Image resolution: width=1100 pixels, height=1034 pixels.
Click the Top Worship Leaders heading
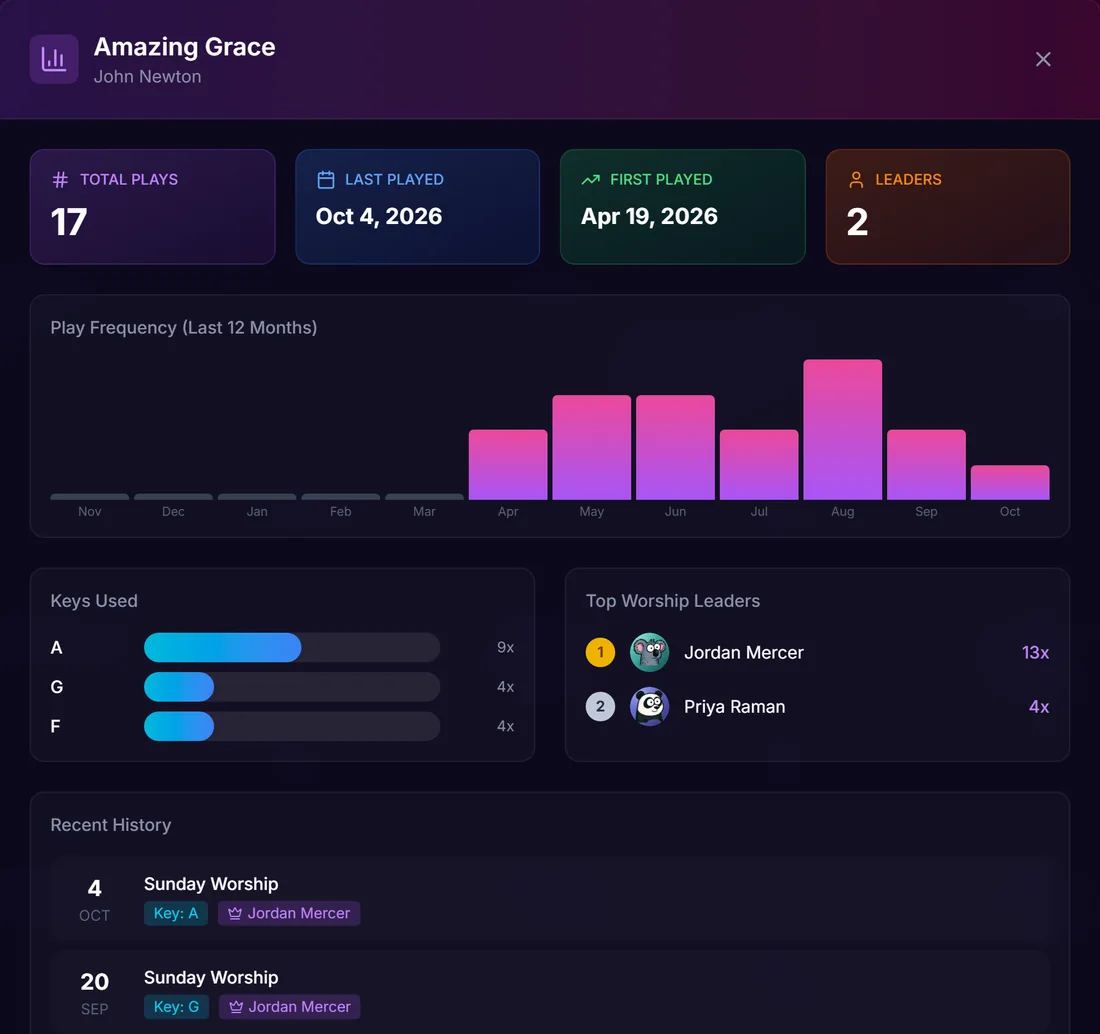pyautogui.click(x=673, y=601)
